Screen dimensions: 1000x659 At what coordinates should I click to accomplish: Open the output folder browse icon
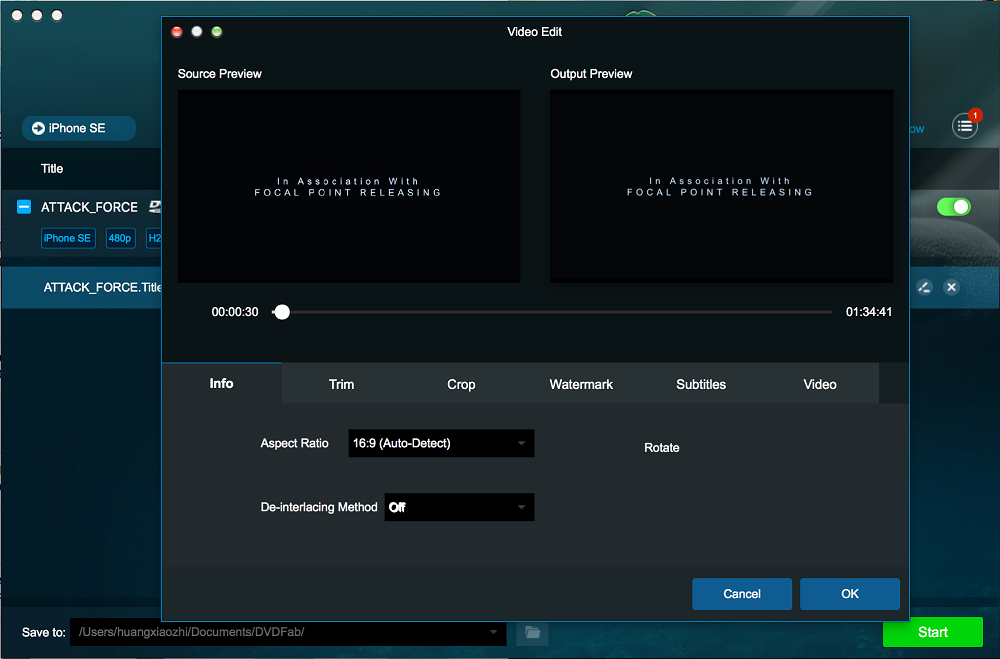(532, 632)
